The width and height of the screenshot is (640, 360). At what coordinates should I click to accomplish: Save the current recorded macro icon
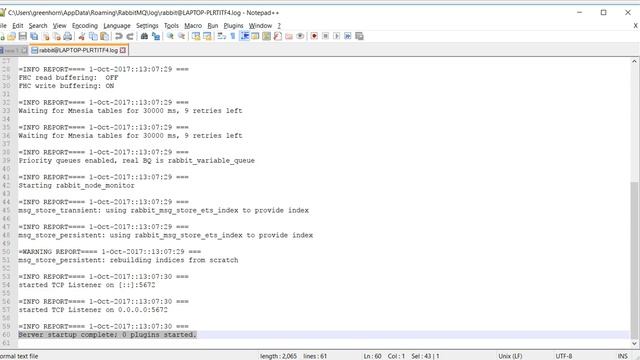[359, 36]
